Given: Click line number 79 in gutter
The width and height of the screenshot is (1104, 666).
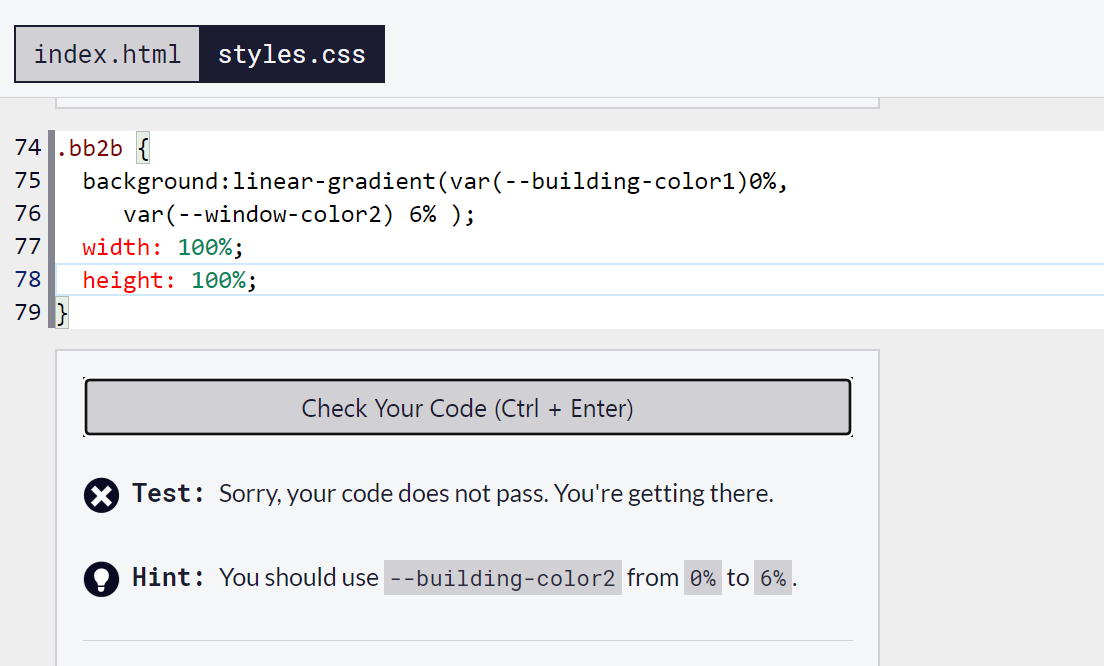Looking at the screenshot, I should [x=28, y=313].
